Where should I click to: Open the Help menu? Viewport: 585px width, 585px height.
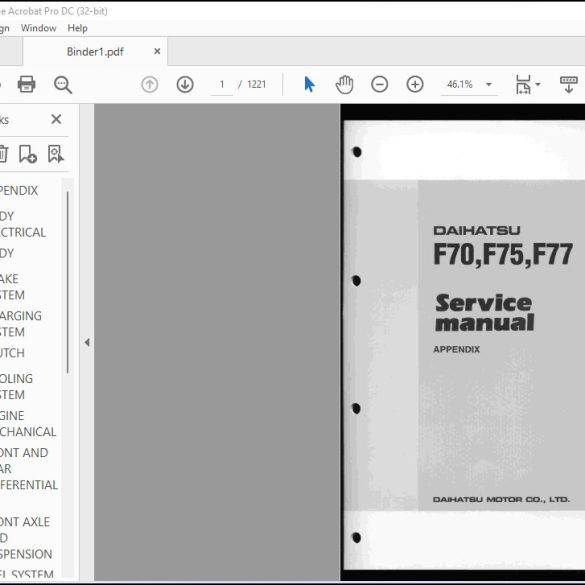click(x=78, y=28)
